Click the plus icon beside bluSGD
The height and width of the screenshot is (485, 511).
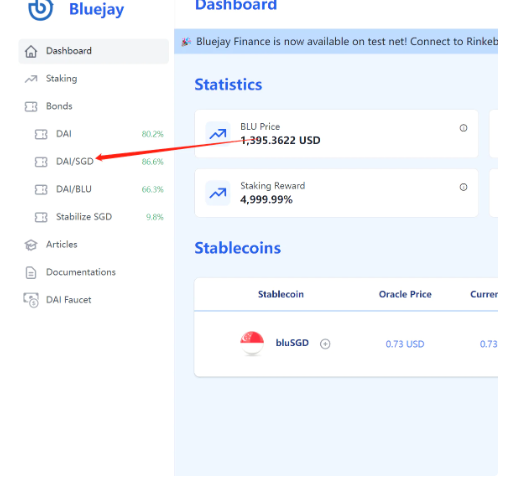click(x=325, y=344)
